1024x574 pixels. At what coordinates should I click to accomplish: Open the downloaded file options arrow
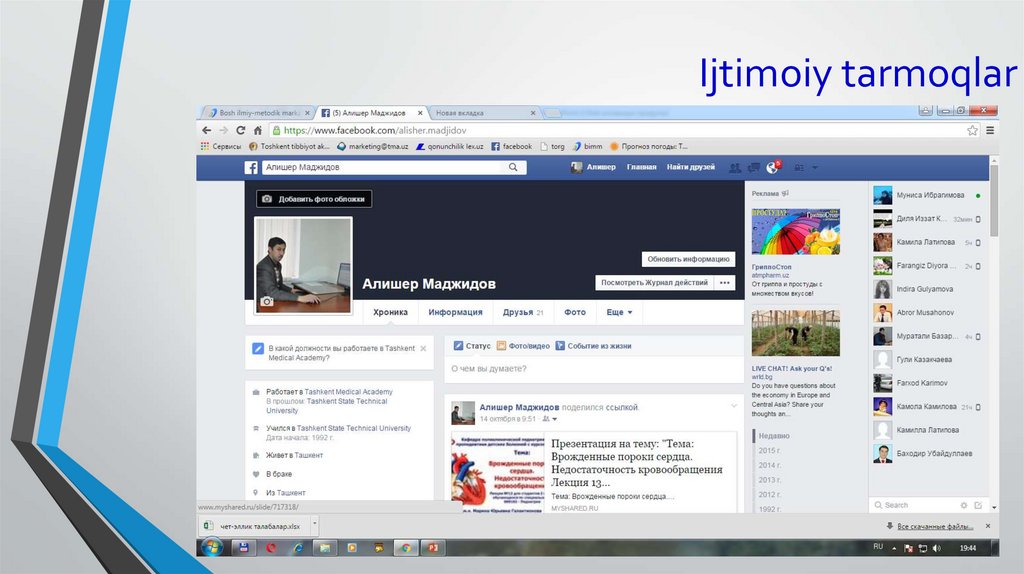[314, 524]
